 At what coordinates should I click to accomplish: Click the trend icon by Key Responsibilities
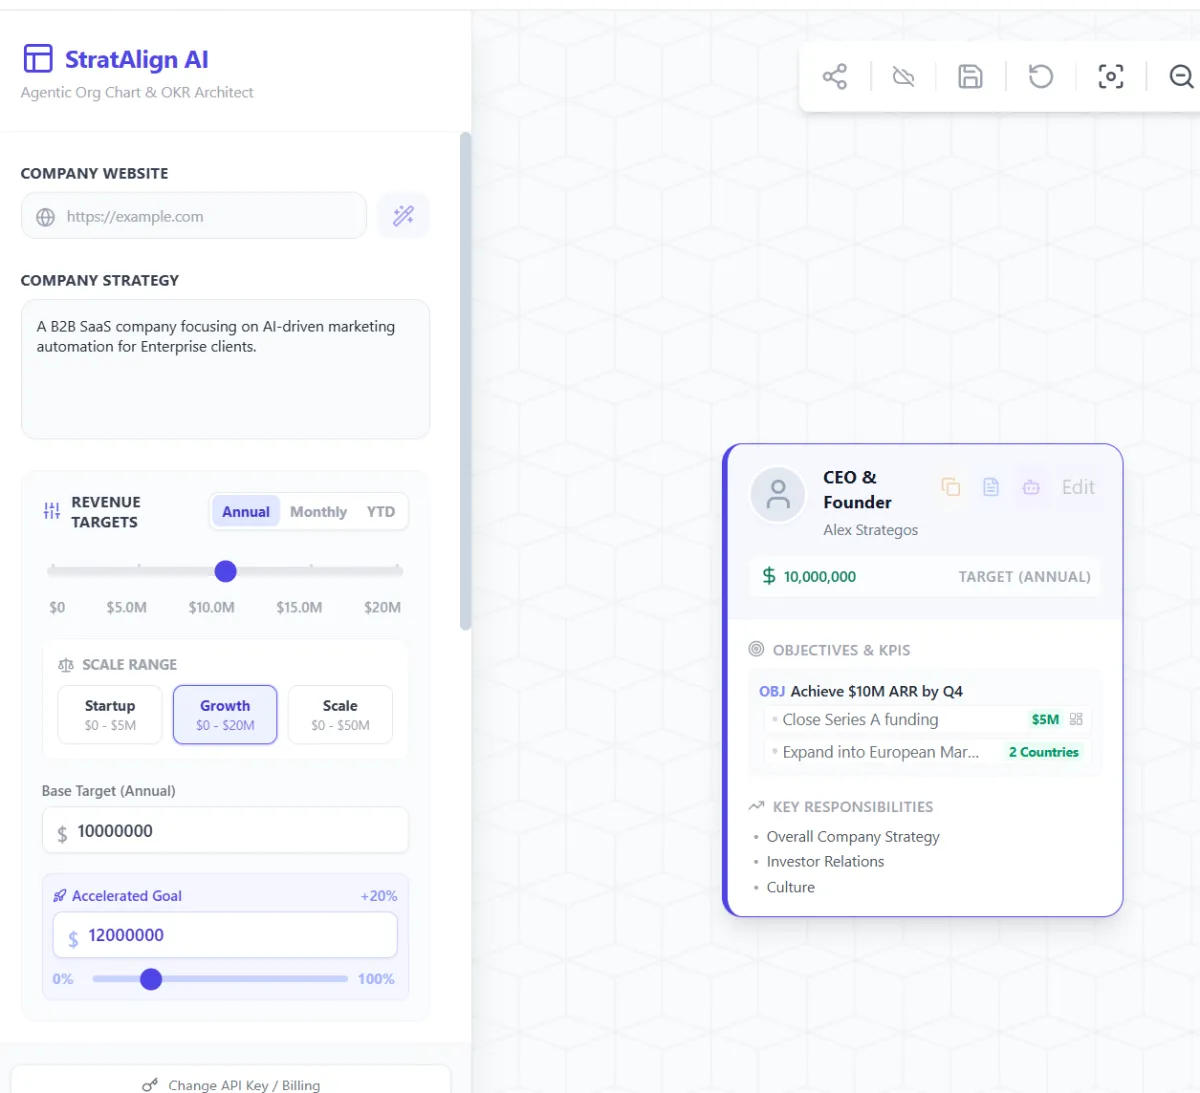coord(756,806)
